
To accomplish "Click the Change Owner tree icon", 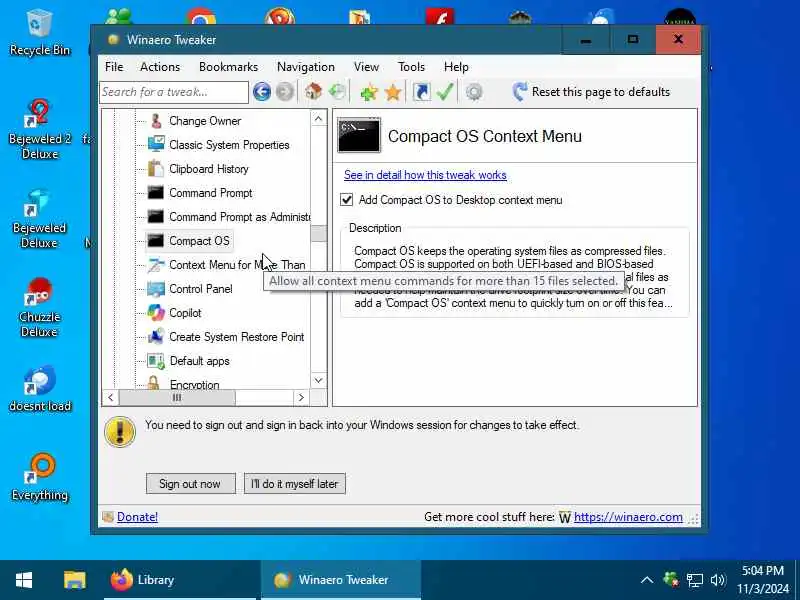I will [x=156, y=121].
